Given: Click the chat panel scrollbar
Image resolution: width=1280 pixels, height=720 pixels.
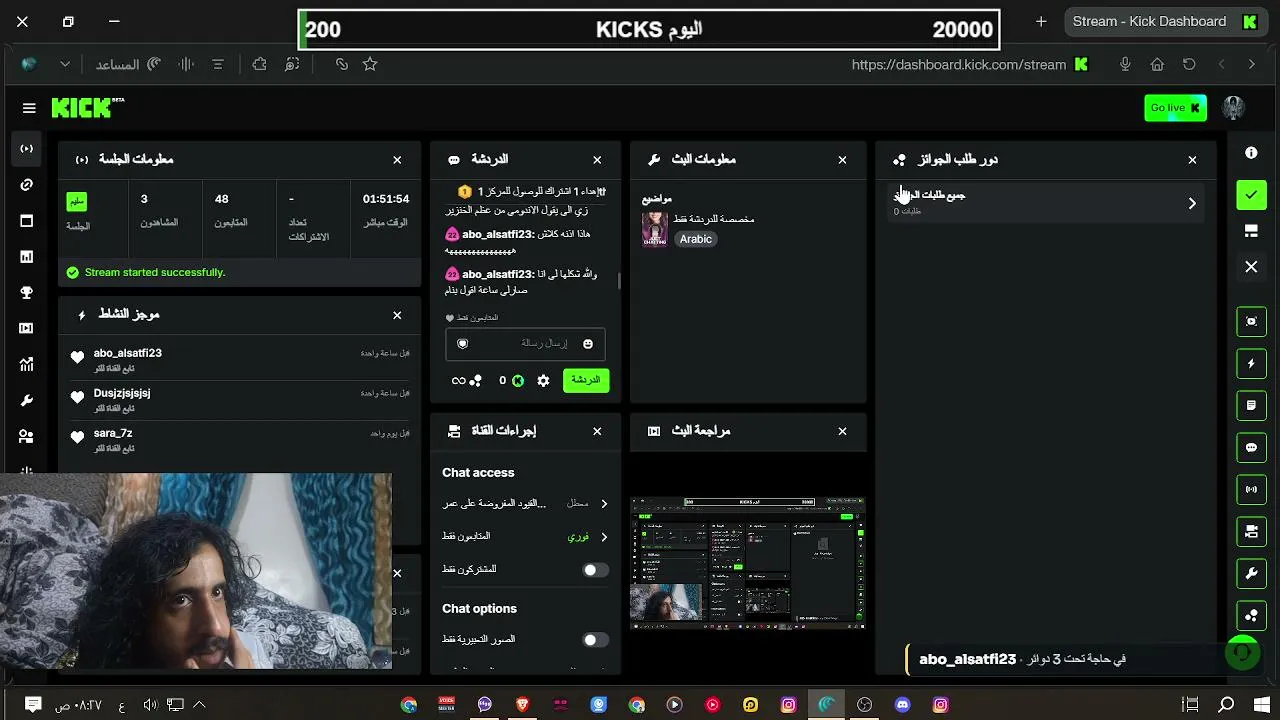Looking at the screenshot, I should (x=619, y=281).
